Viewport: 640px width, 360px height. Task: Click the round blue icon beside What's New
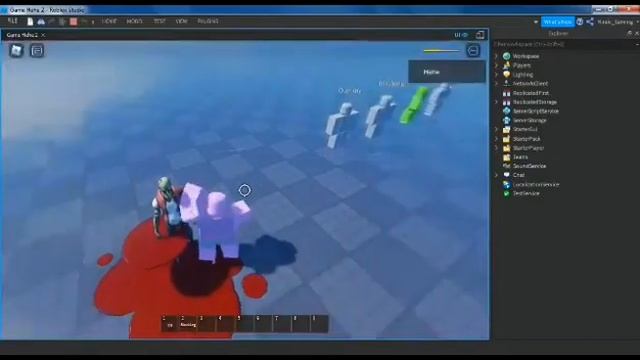(x=580, y=22)
